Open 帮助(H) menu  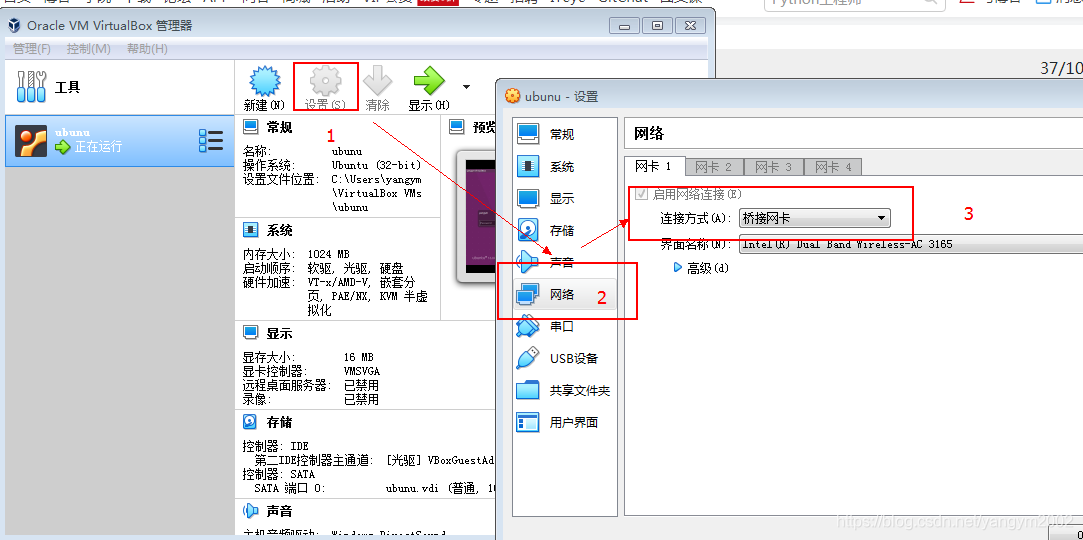pyautogui.click(x=147, y=49)
